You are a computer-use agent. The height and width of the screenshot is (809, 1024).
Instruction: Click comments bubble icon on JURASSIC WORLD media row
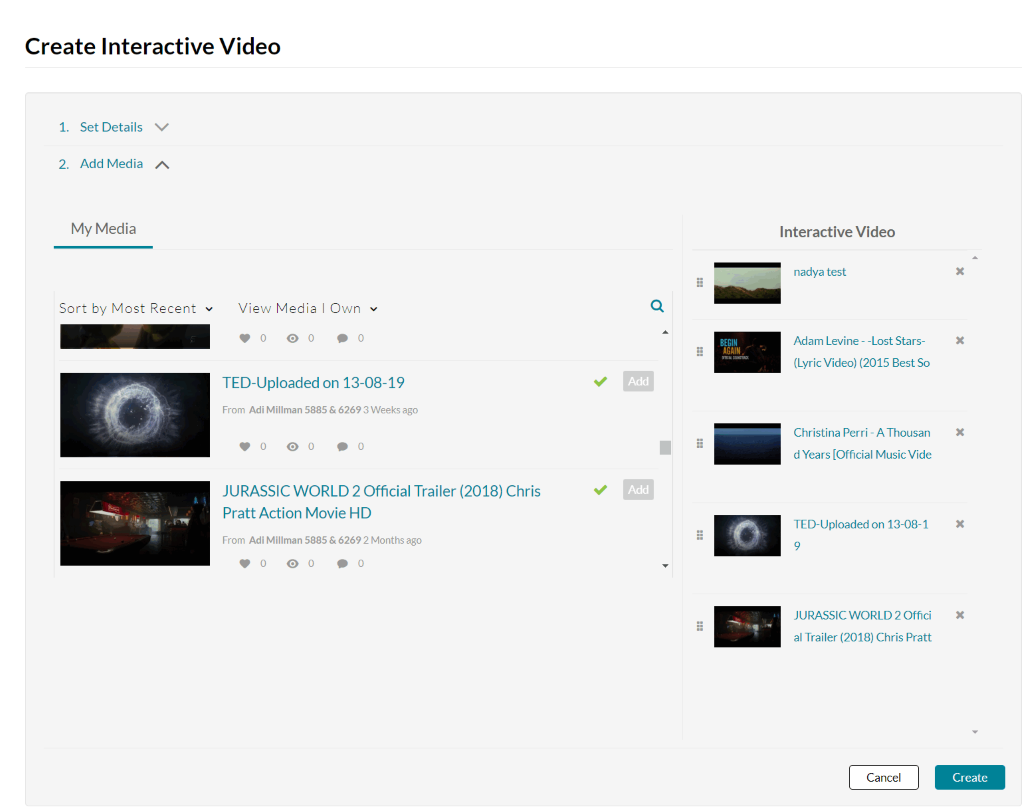(342, 563)
